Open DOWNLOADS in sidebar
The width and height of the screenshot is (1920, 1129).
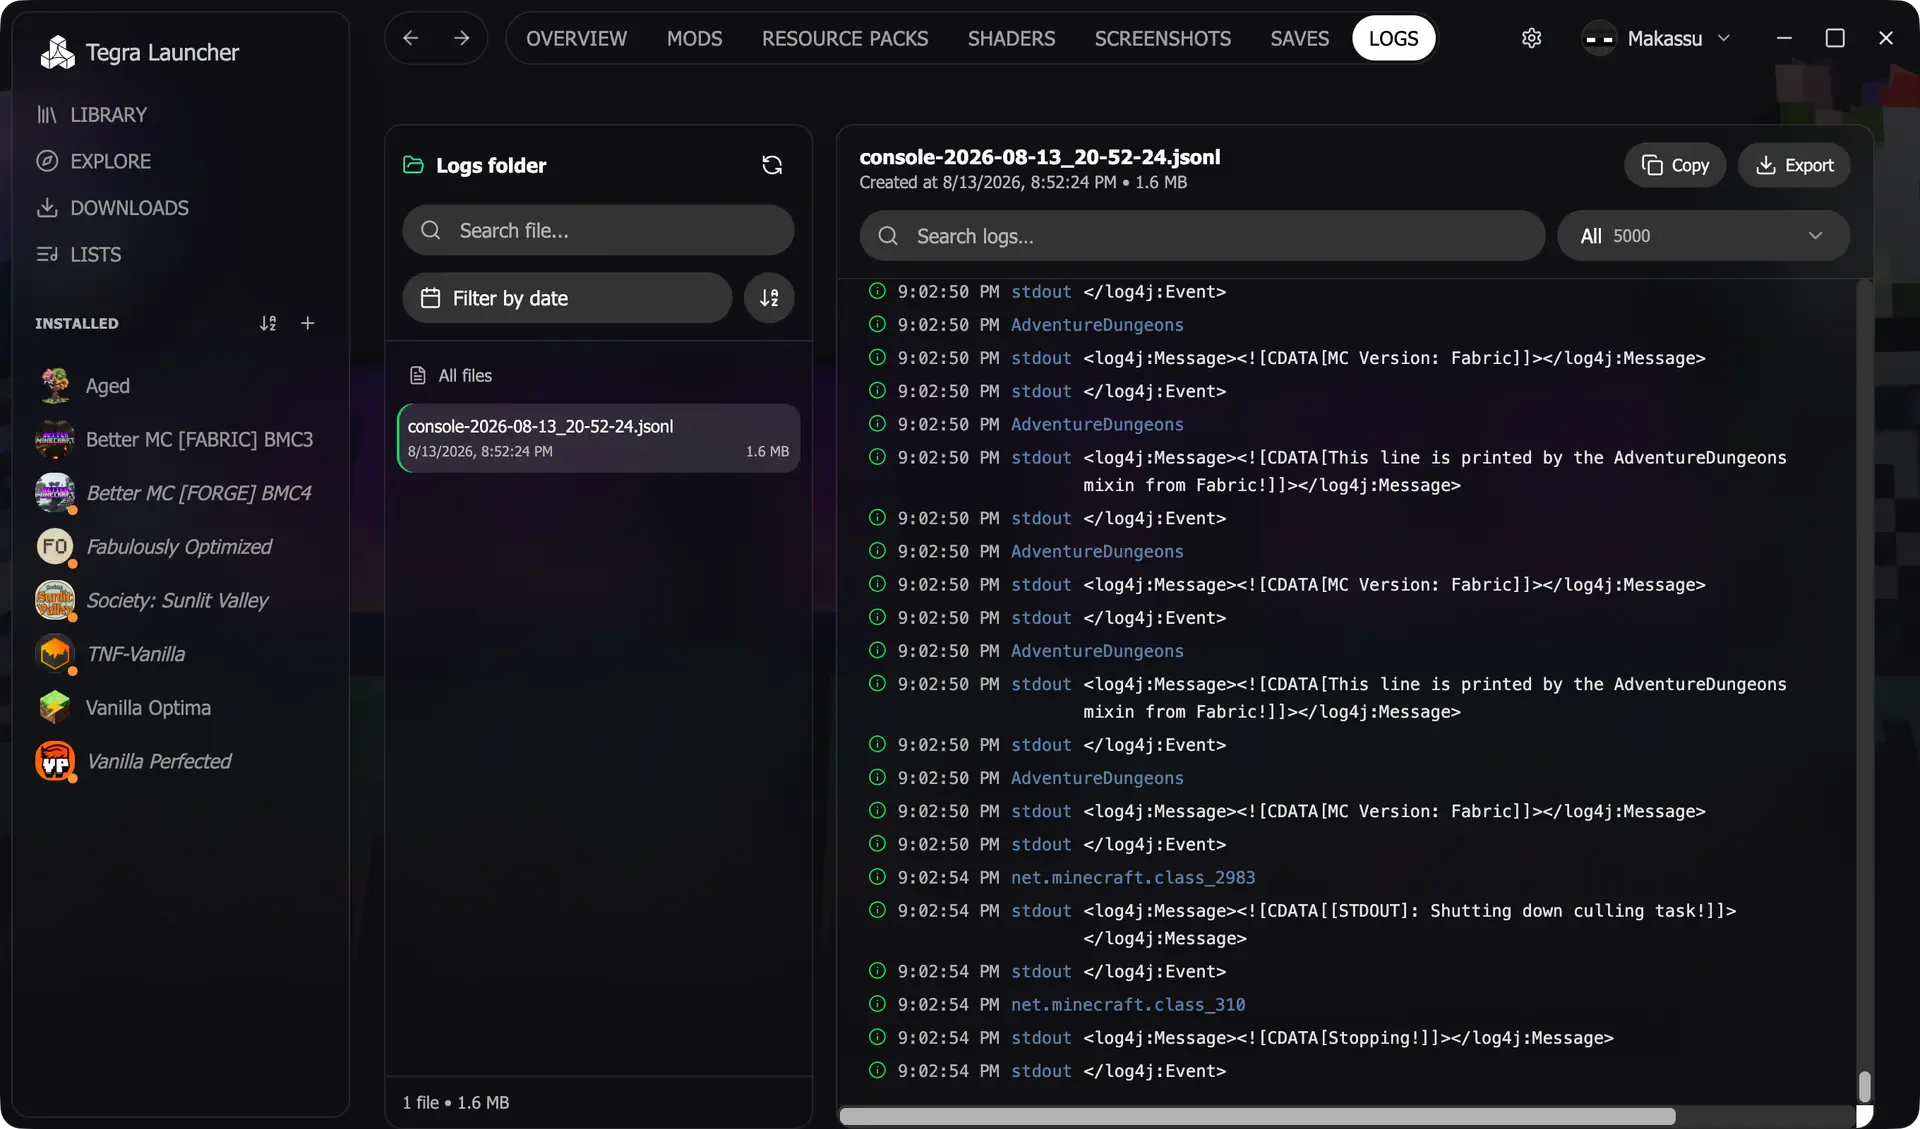click(112, 208)
